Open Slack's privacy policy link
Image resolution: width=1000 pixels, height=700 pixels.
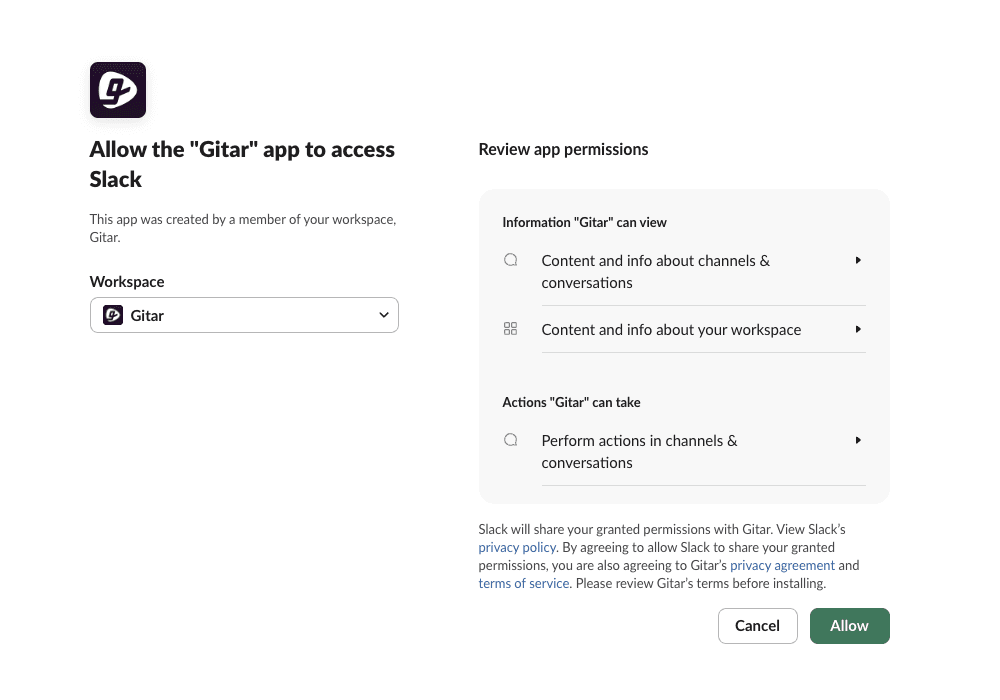pos(517,547)
